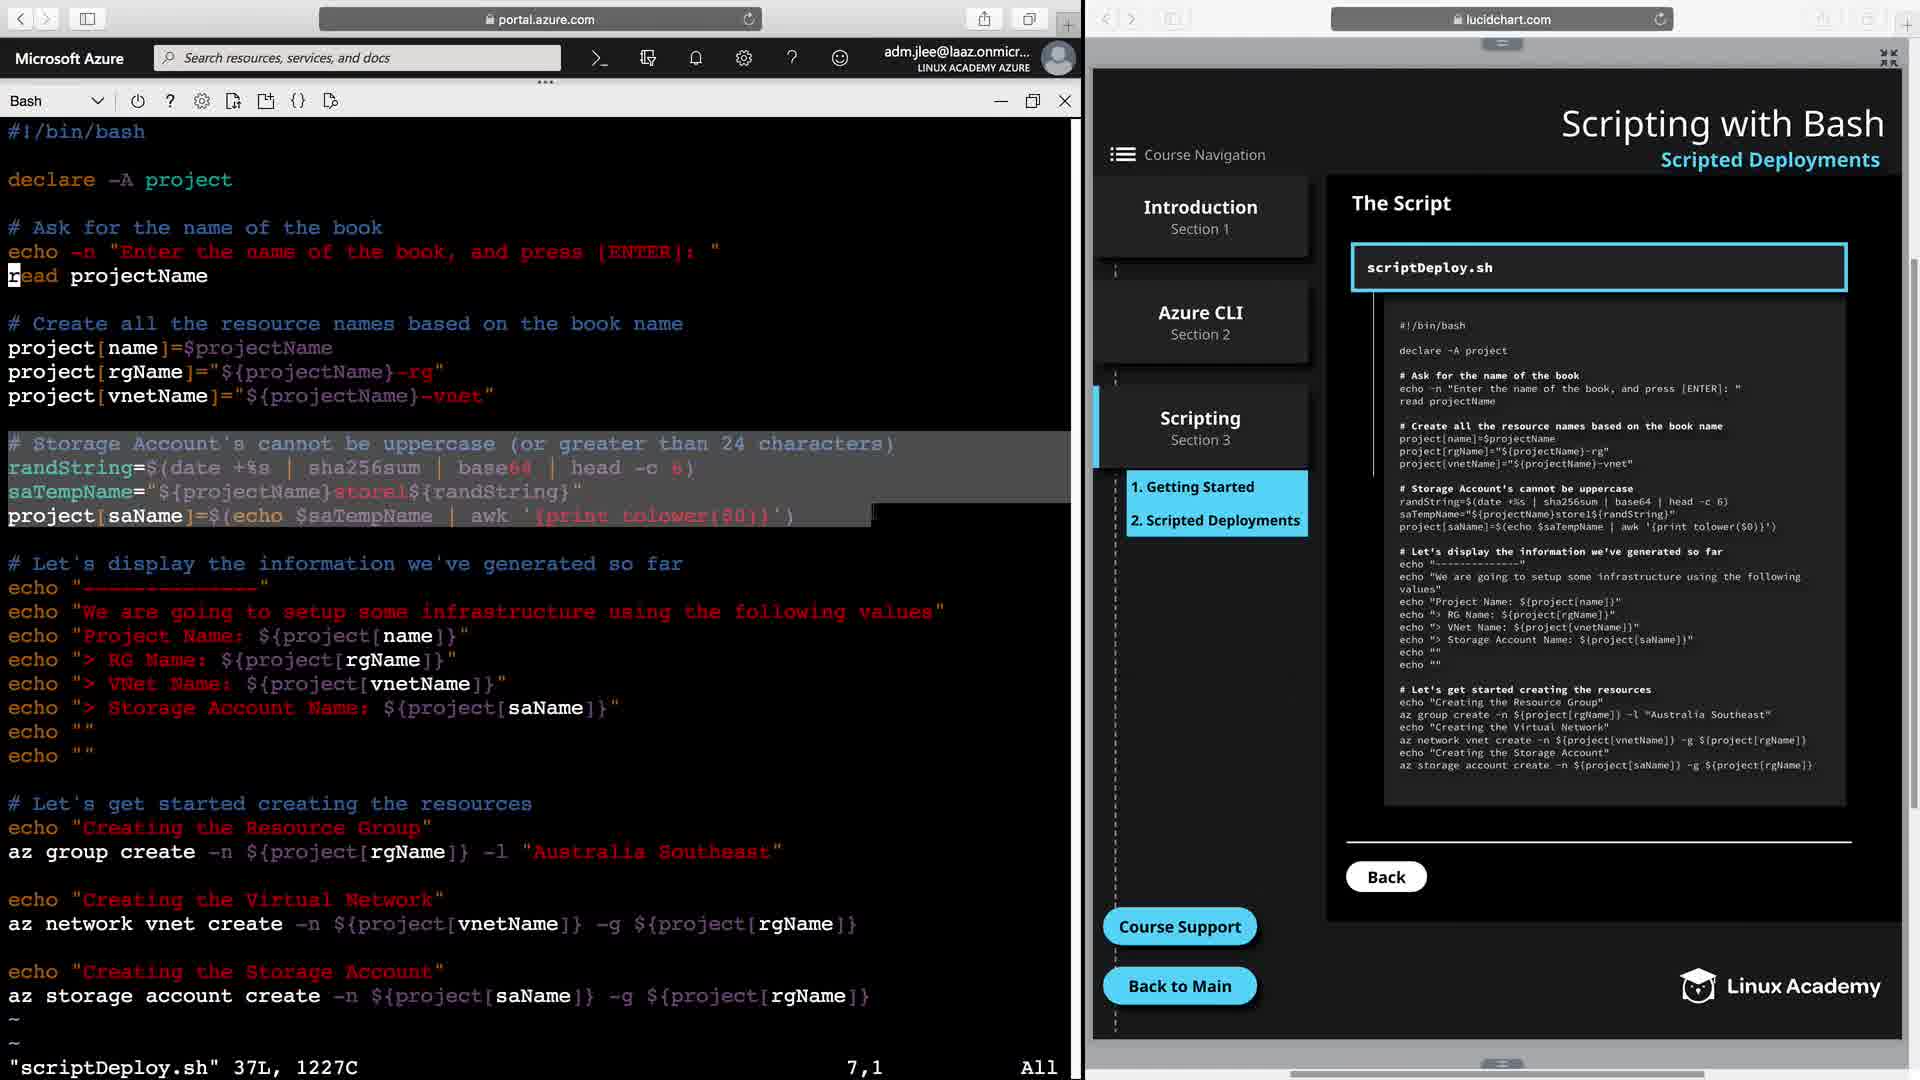Click the Course Support button

point(1179,927)
